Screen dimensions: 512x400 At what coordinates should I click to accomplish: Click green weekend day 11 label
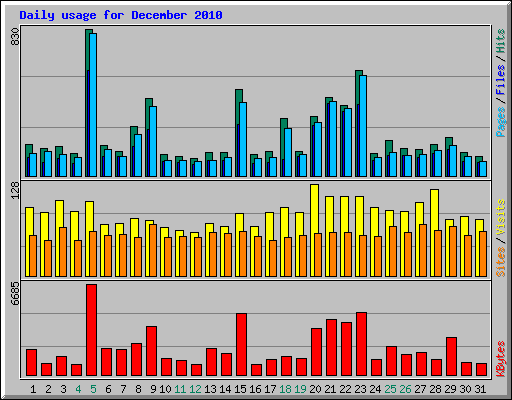180,389
